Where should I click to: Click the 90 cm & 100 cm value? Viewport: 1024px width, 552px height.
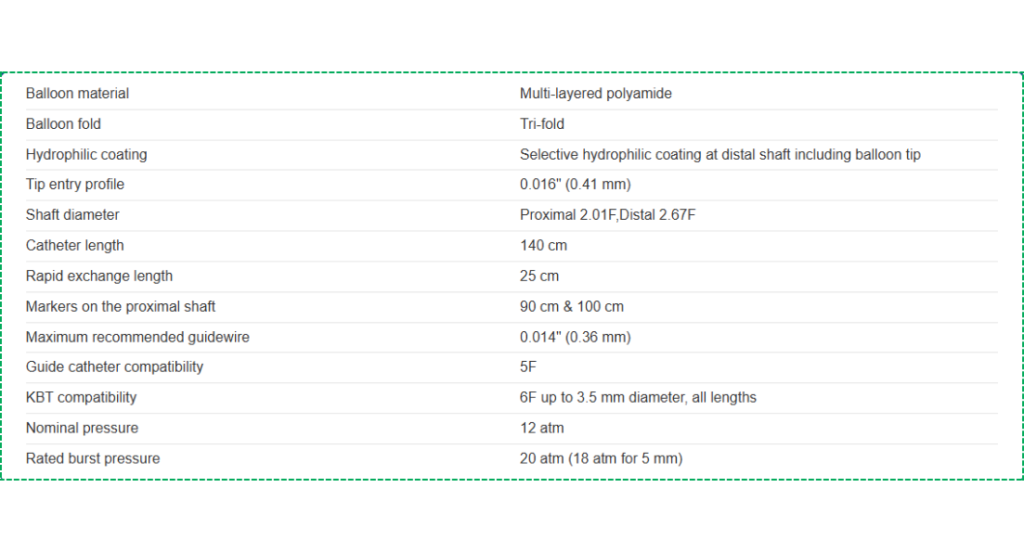pos(571,307)
